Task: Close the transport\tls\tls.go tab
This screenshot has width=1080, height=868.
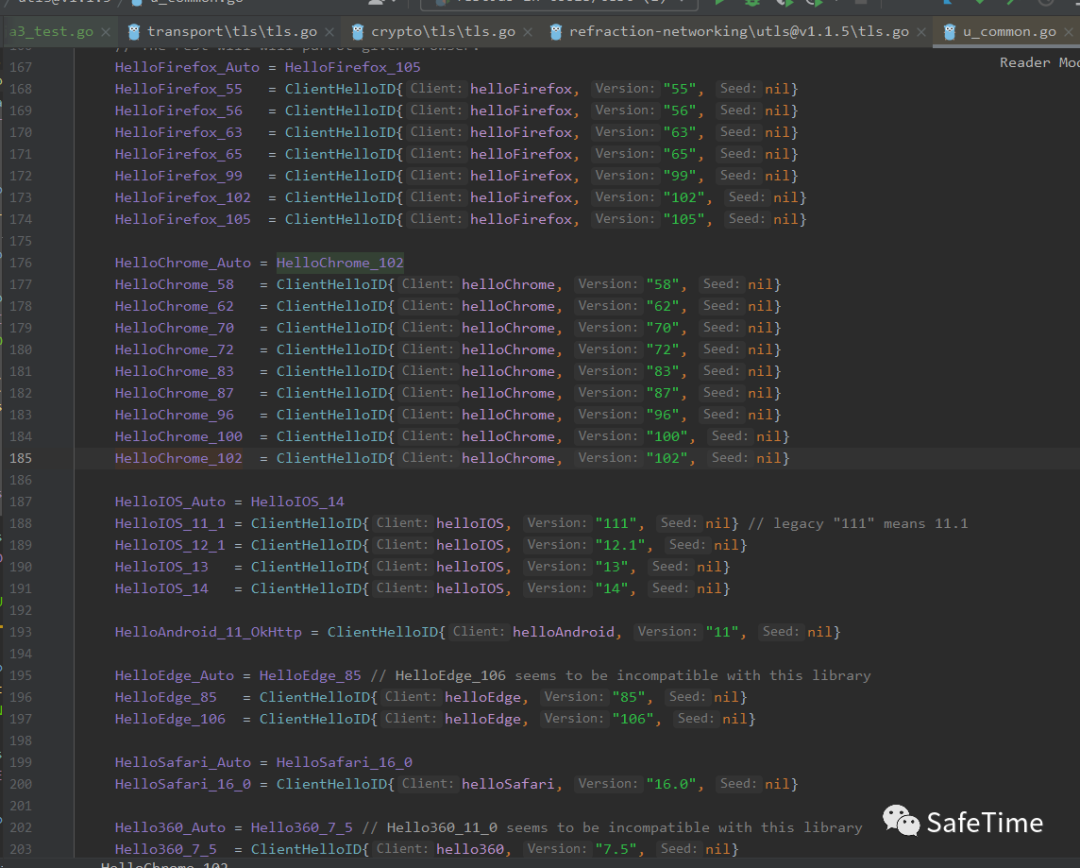Action: 329,31
